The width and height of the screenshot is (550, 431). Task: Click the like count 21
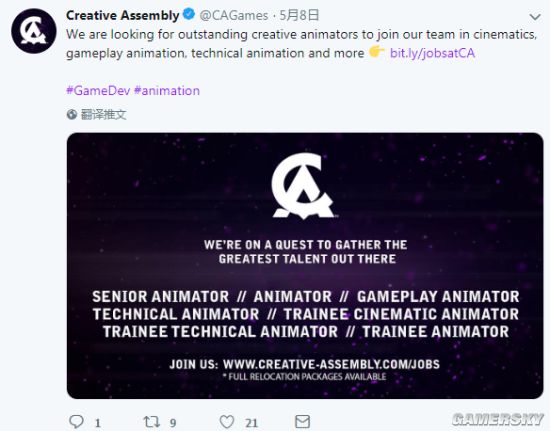click(x=251, y=423)
